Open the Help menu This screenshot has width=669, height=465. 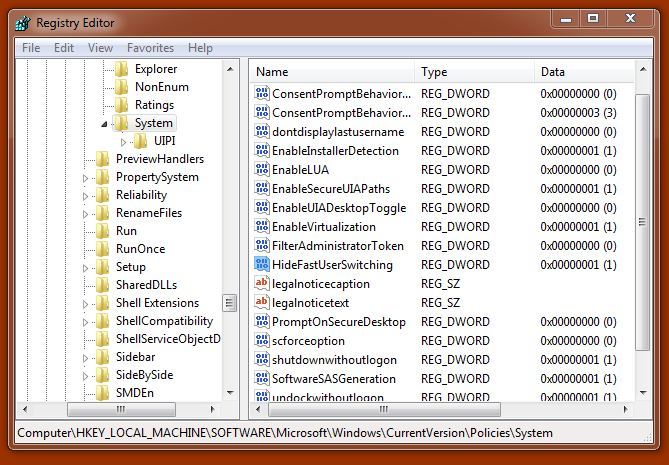[200, 48]
